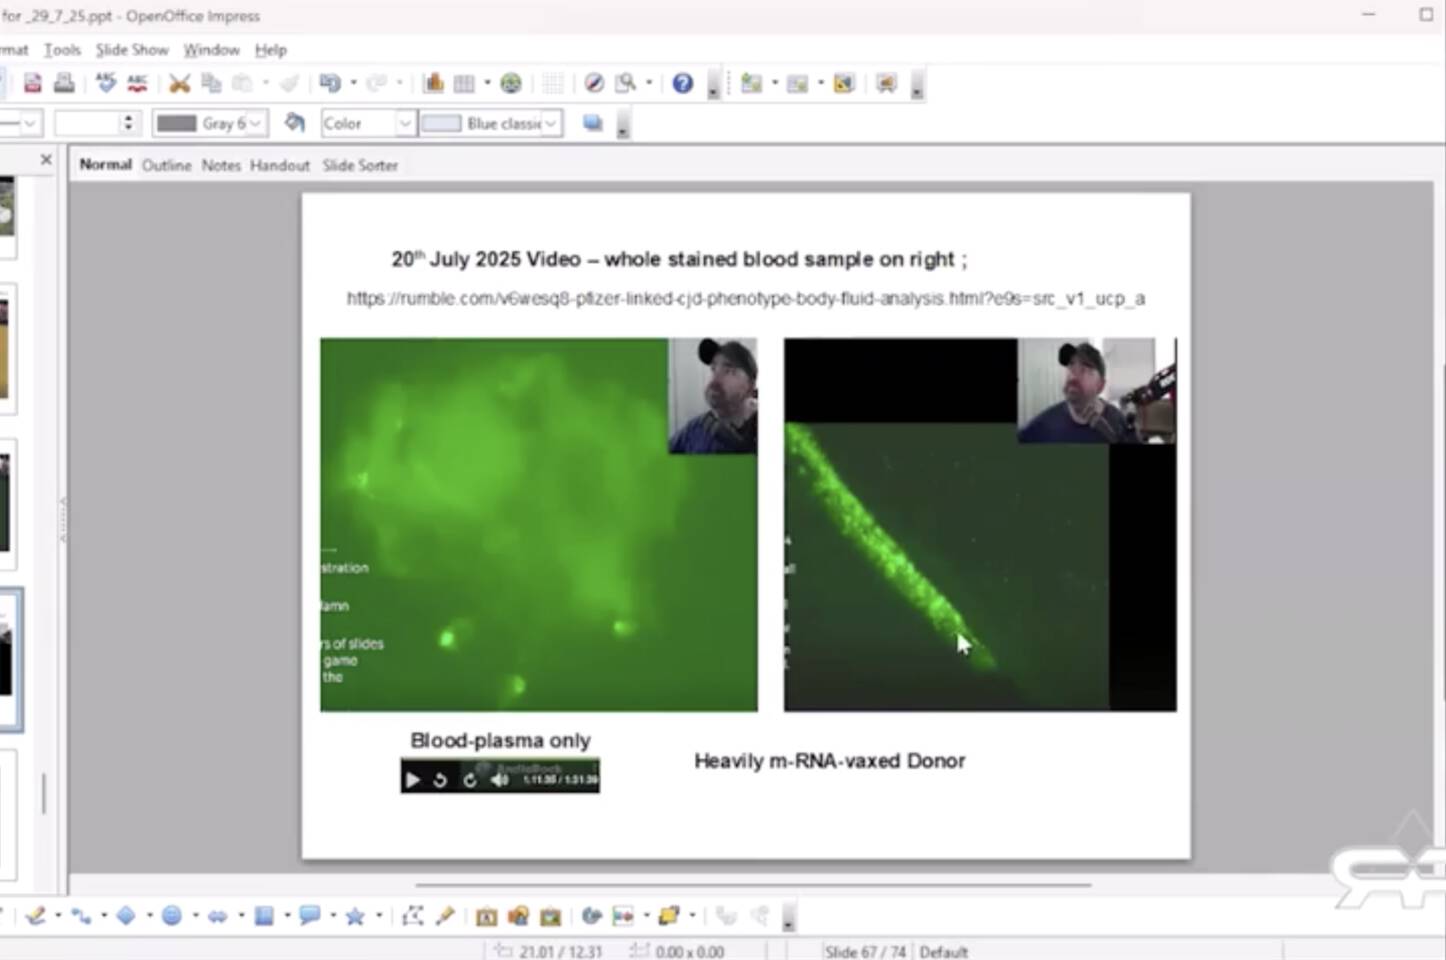Select the Basic Shapes diamond tool
Screen dimensions: 1446x960
coord(126,915)
